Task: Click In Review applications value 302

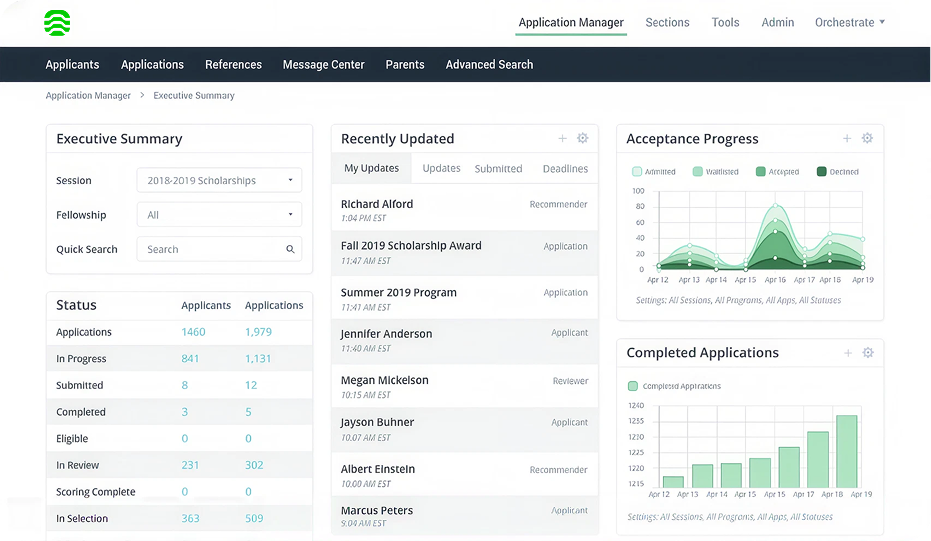Action: (254, 465)
